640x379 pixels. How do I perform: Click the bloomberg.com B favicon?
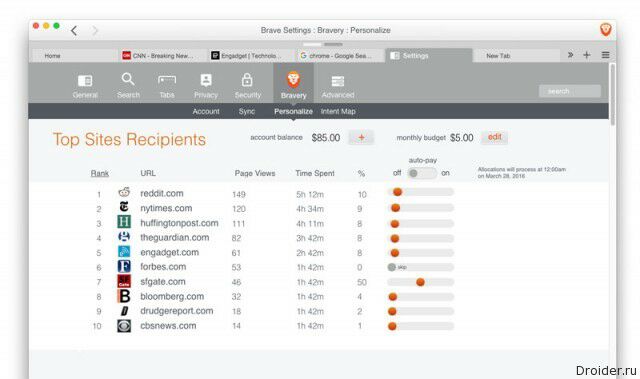point(124,296)
